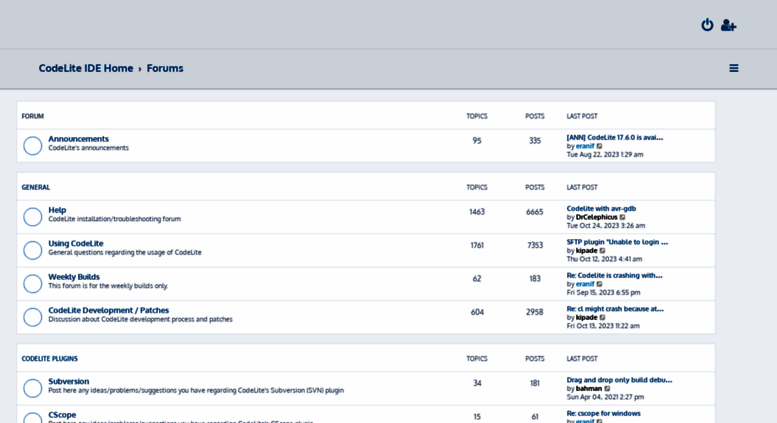Screen dimensions: 777x423
Task: Open 'Re: cl might crash because at…' post
Action: 615,309
